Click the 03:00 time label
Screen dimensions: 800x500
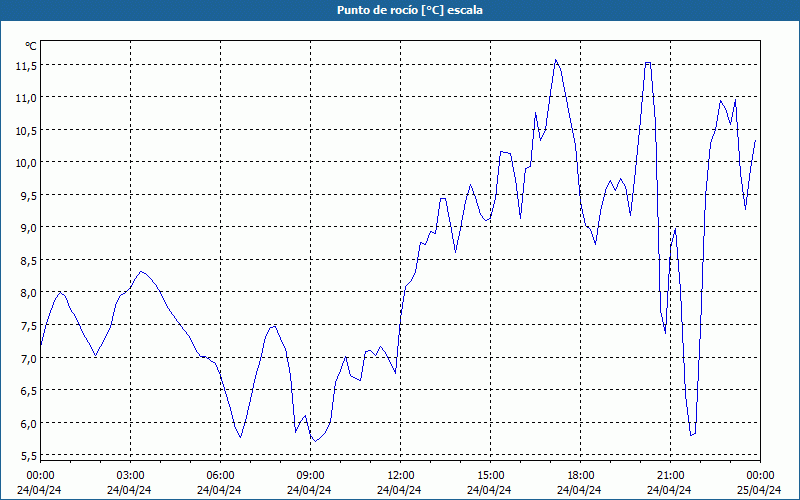pyautogui.click(x=130, y=476)
